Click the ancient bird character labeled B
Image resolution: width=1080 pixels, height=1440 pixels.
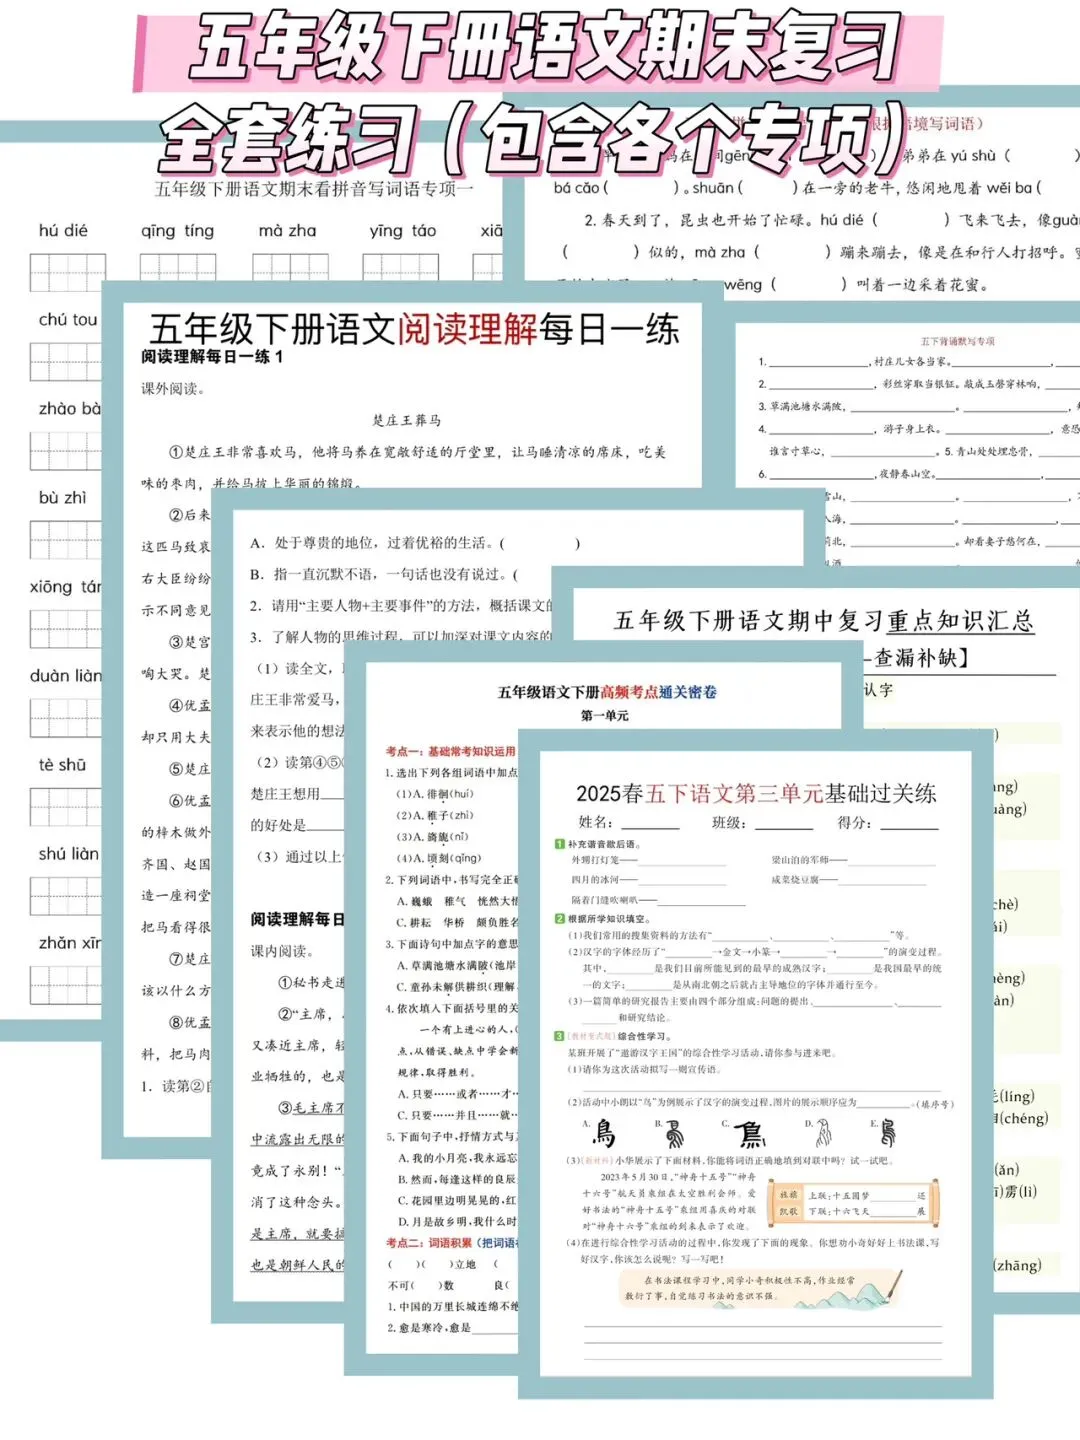(x=677, y=1133)
